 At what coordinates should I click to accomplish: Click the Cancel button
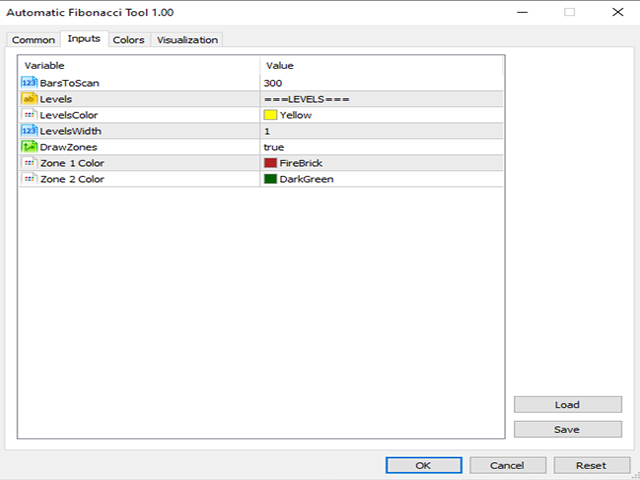pyautogui.click(x=507, y=465)
